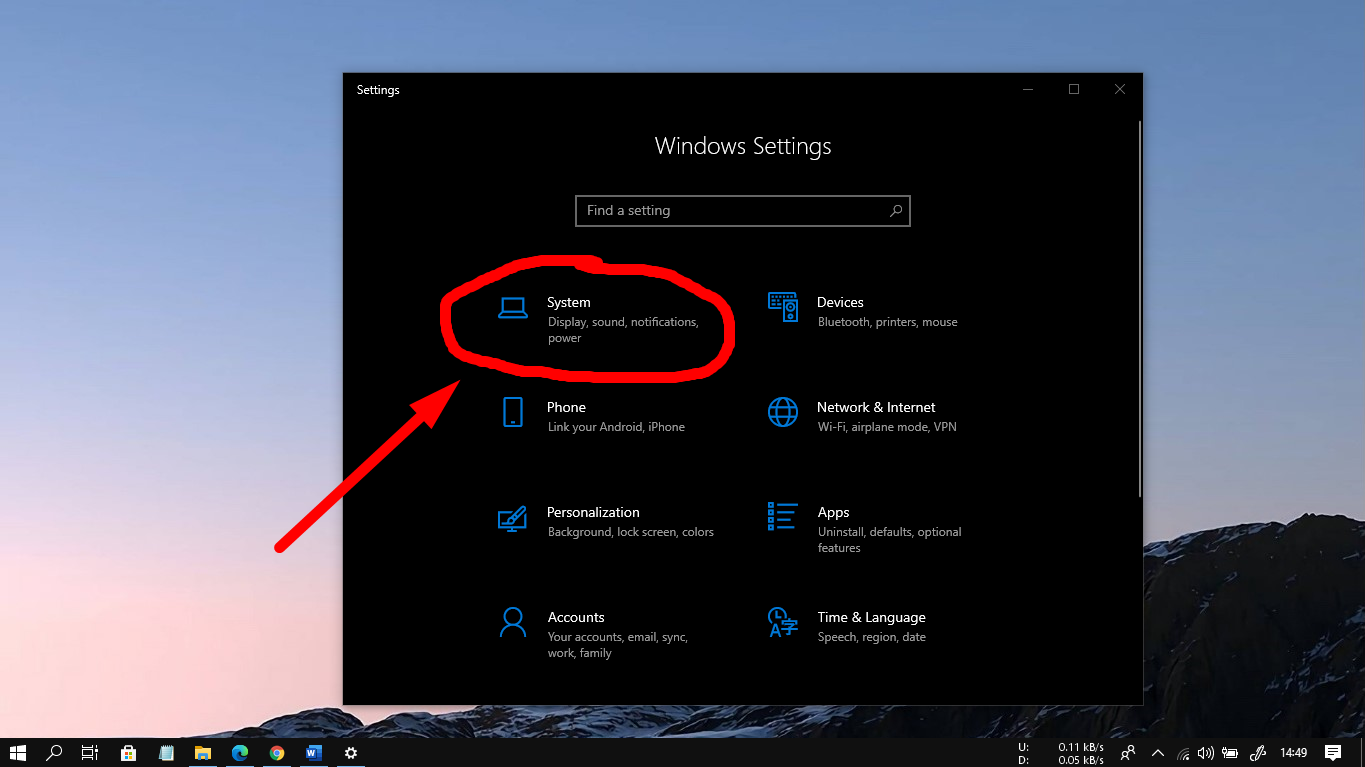
Task: Launch Microsoft Store from the taskbar
Action: click(128, 753)
